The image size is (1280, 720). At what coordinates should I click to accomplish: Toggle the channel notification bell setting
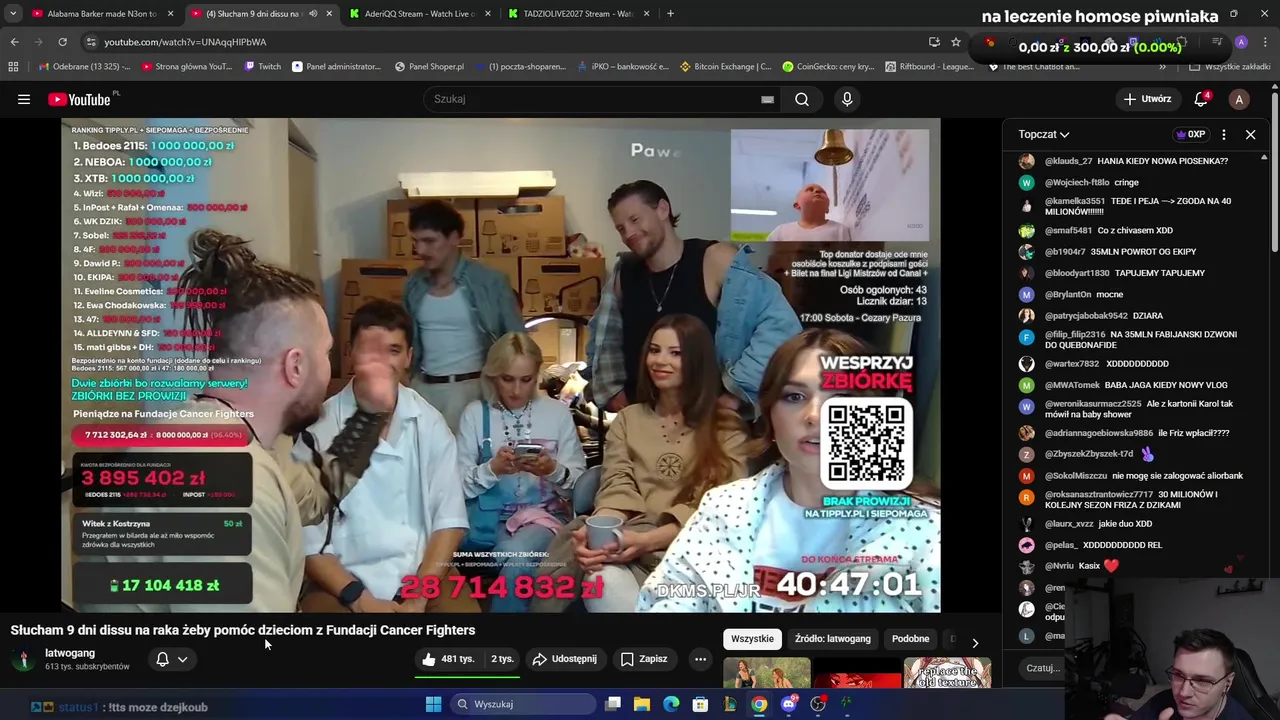tap(171, 659)
